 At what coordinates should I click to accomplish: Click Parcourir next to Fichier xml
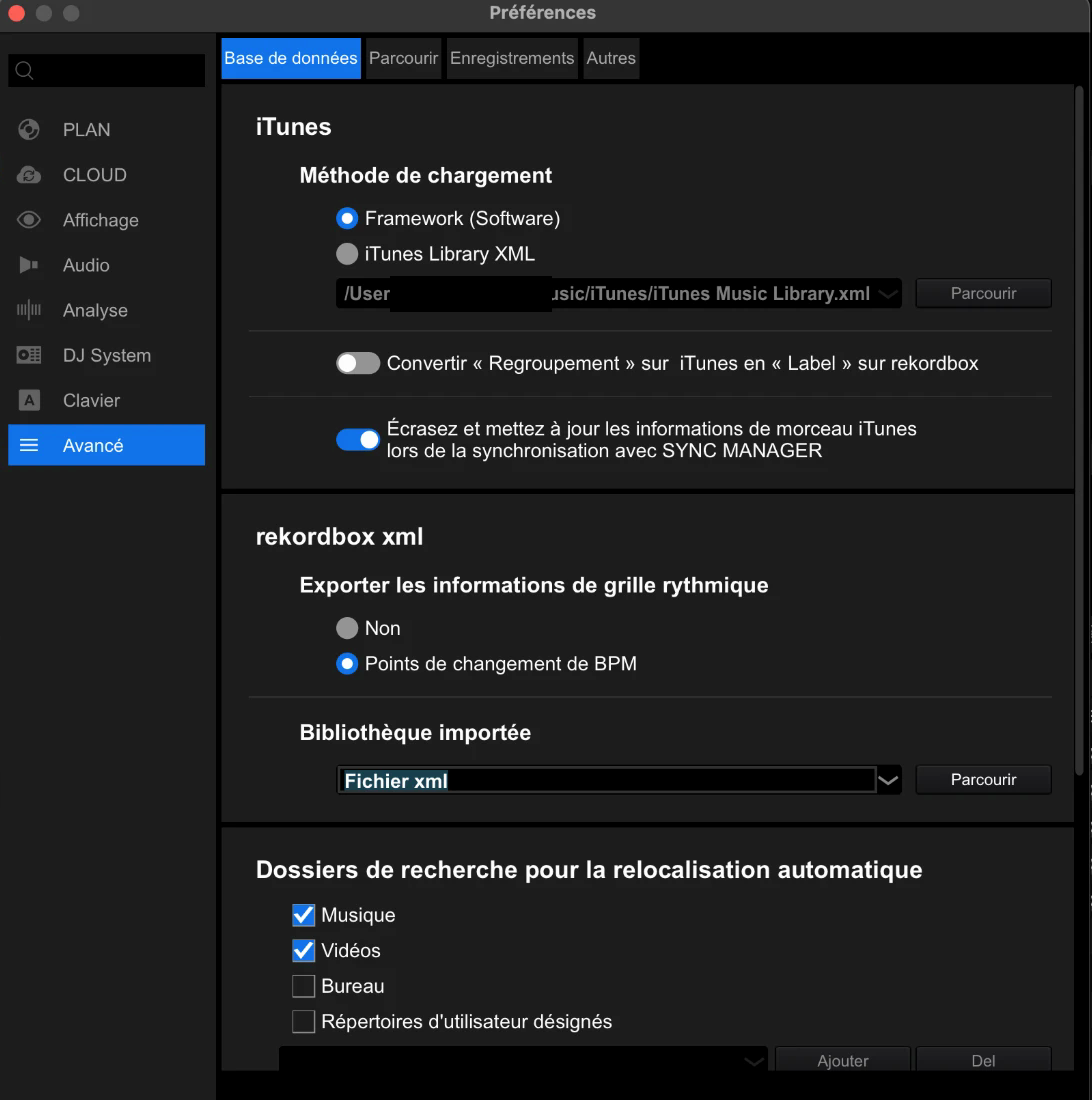983,780
